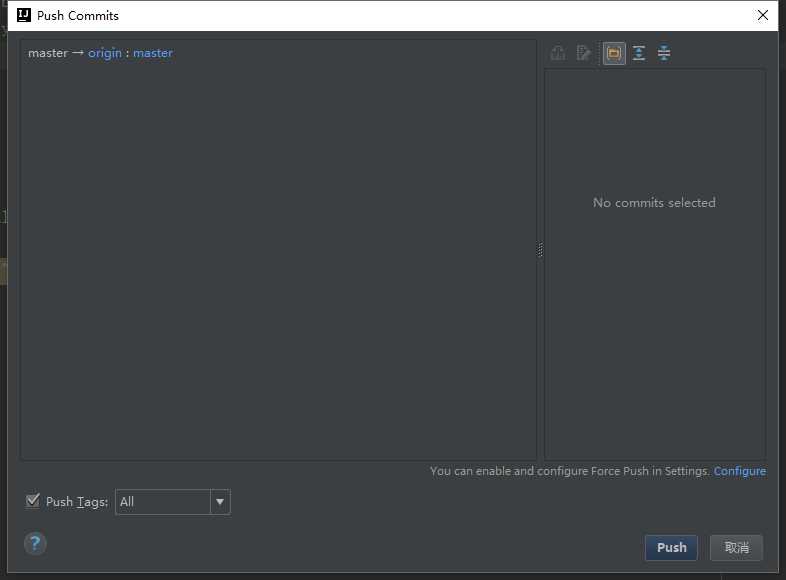Click the splitter handle between panels

pos(540,249)
